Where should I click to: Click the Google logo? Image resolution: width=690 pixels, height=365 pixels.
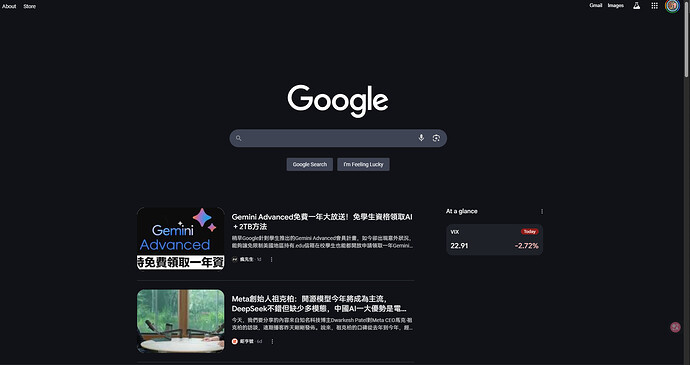click(x=338, y=101)
